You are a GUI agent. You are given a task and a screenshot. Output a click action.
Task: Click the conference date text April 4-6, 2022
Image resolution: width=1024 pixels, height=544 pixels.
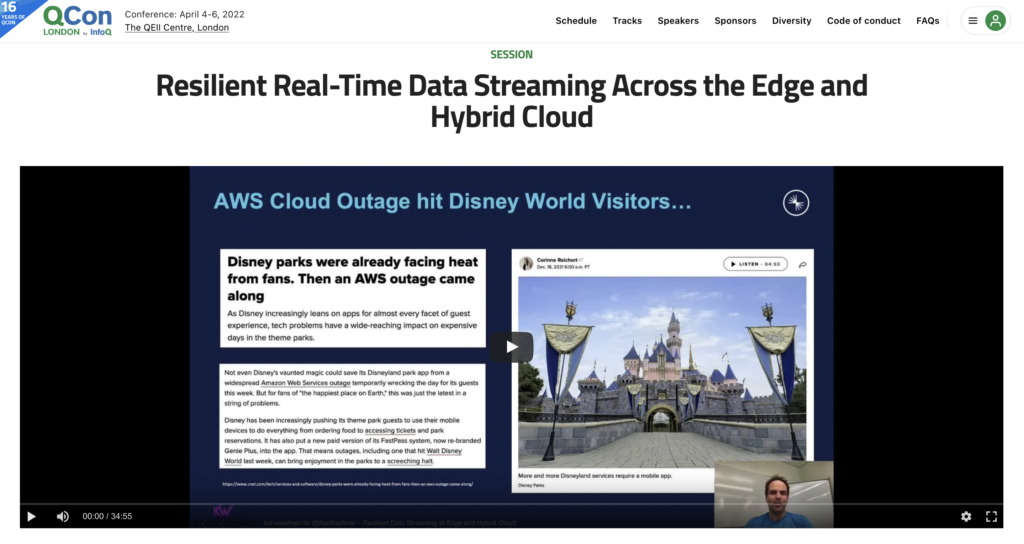[x=212, y=14]
